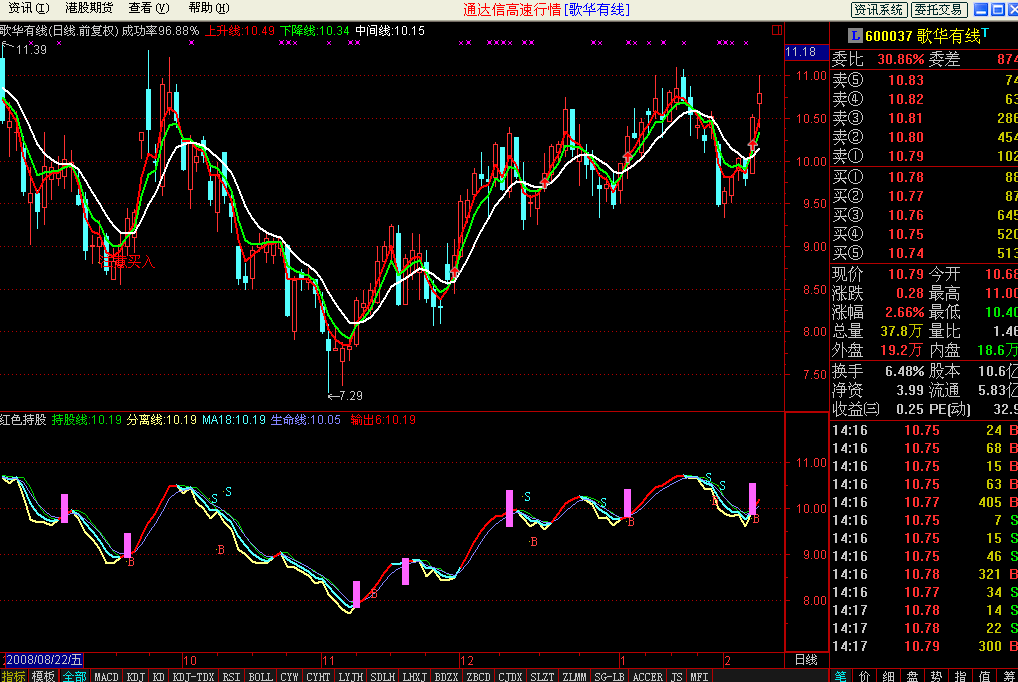Switch to the CJDX indicator
Viewport: 1018px width, 682px height.
[x=510, y=677]
